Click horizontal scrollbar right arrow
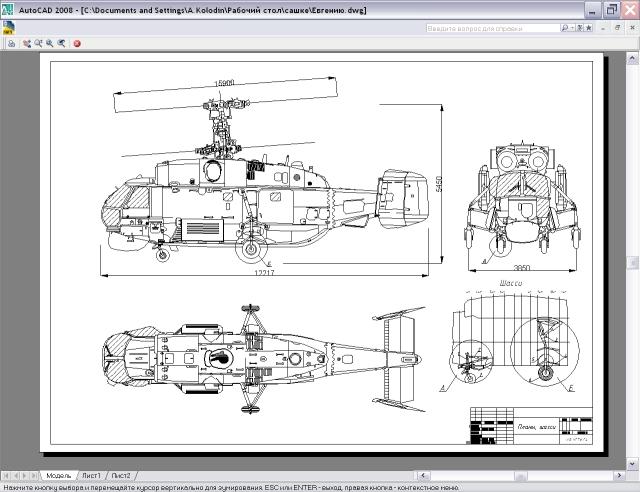This screenshot has height=492, width=640. pos(620,476)
